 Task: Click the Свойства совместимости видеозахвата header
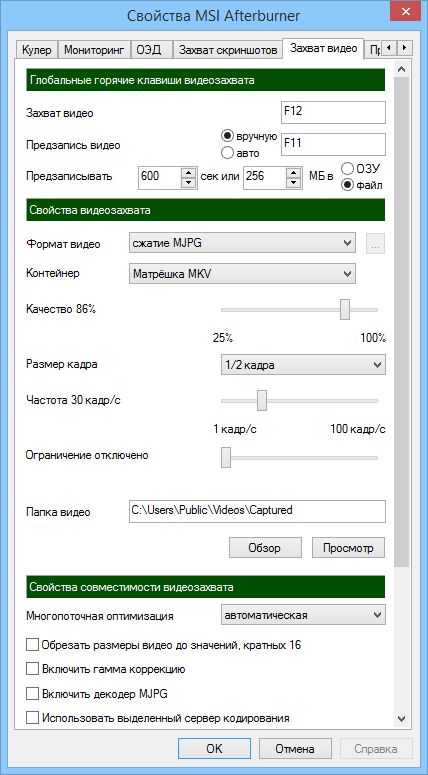(206, 587)
